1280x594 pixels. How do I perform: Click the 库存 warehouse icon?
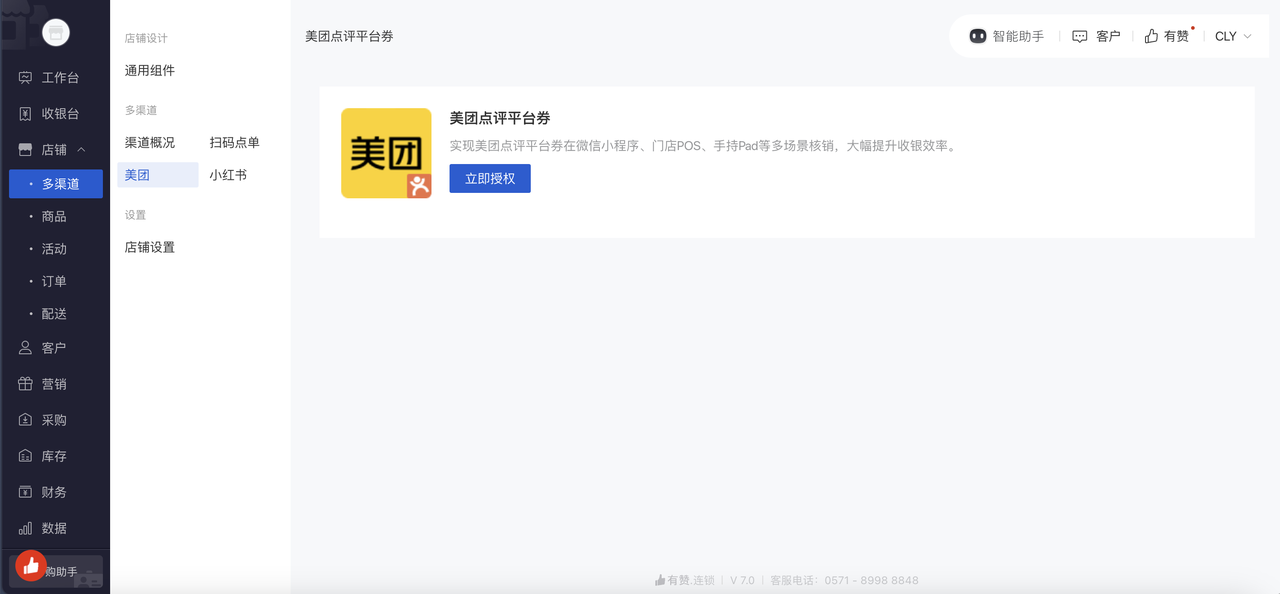pos(25,456)
